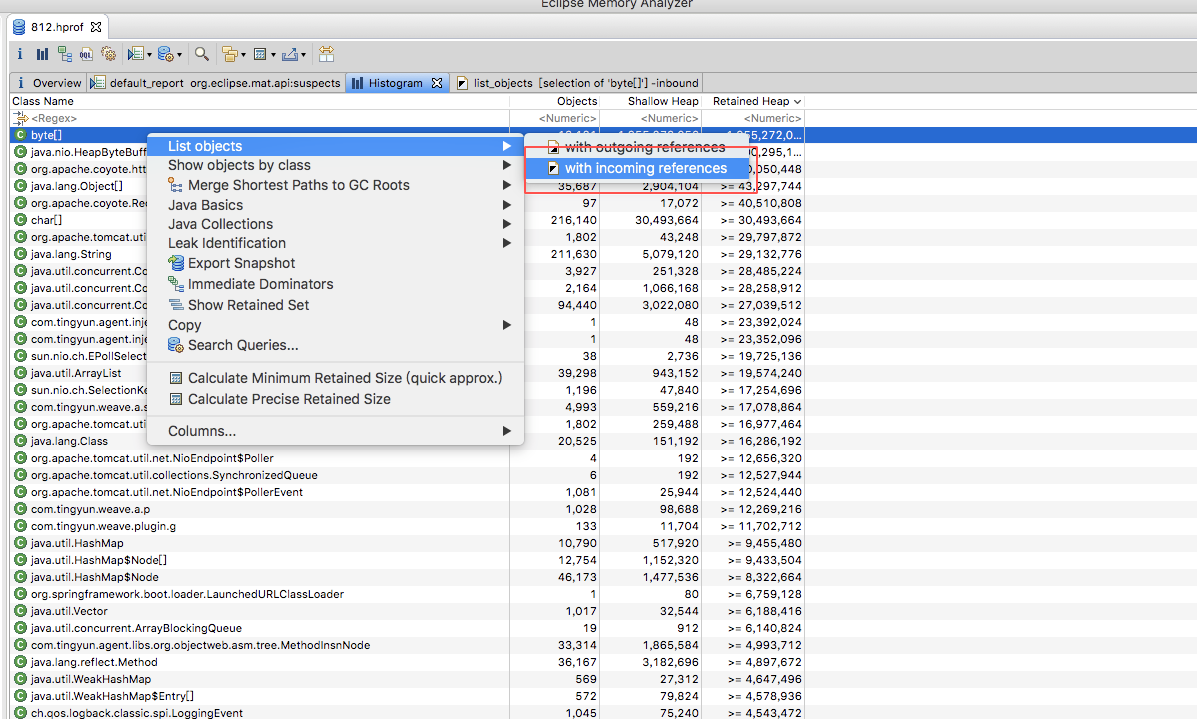Screen dimensions: 1197x719
Task: Open the dominator tree toolbar icon
Action: point(63,54)
